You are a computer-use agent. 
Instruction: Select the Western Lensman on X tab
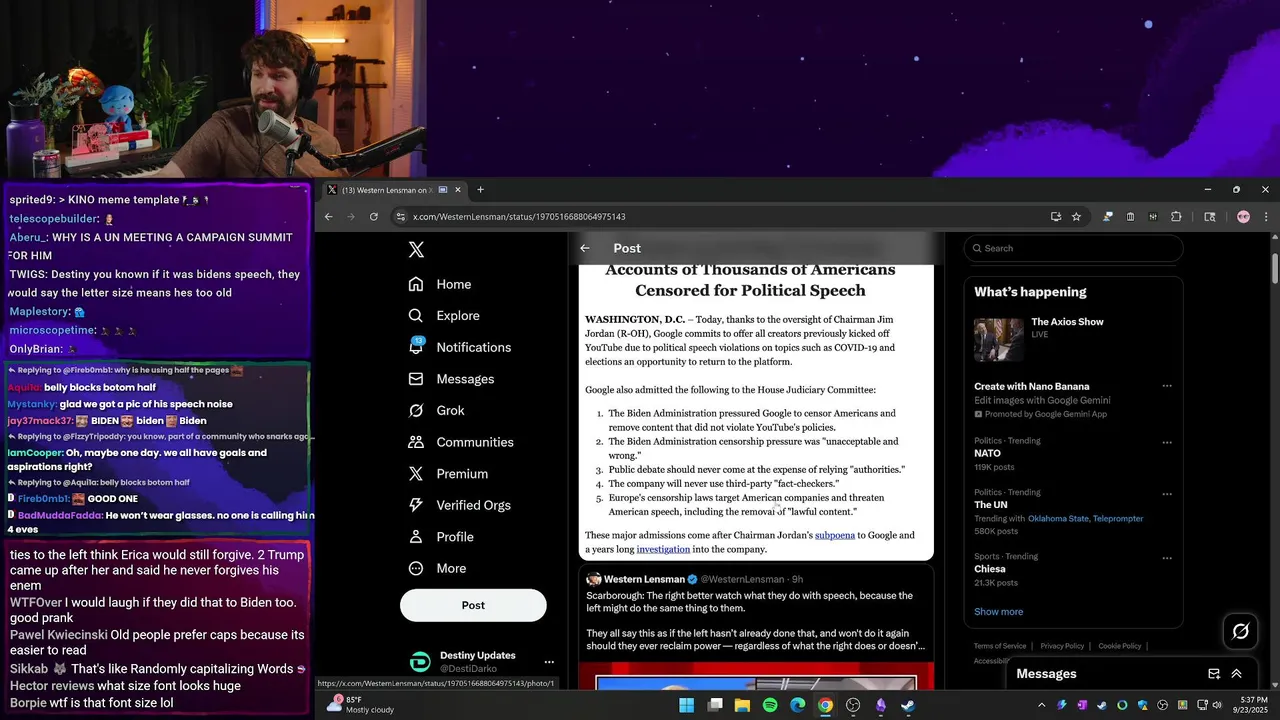(393, 190)
